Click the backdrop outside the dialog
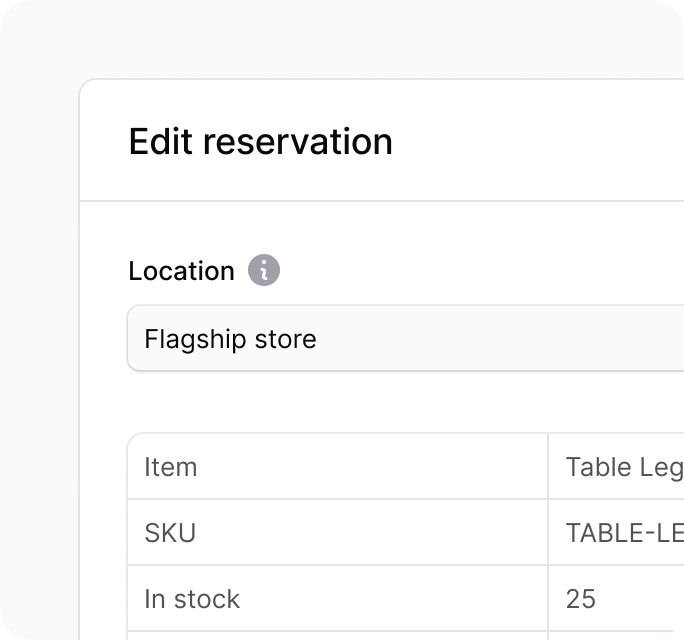The height and width of the screenshot is (640, 684). [40, 350]
